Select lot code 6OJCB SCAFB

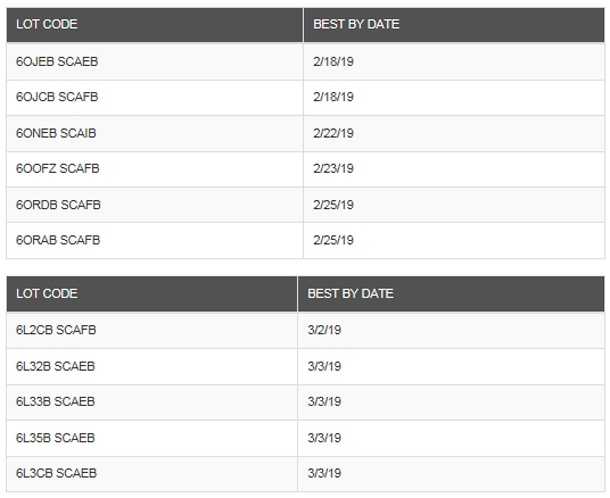57,97
